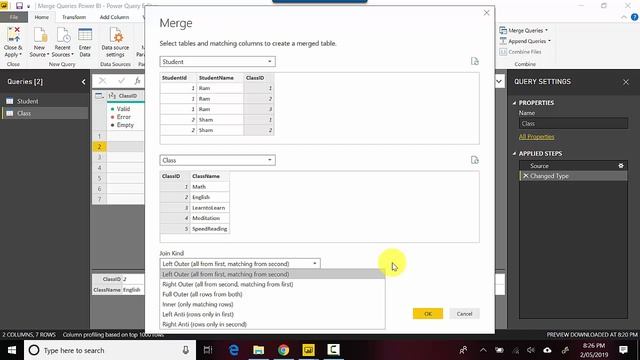Close the Merge dialog with the X
This screenshot has width=640, height=360.
(x=486, y=13)
